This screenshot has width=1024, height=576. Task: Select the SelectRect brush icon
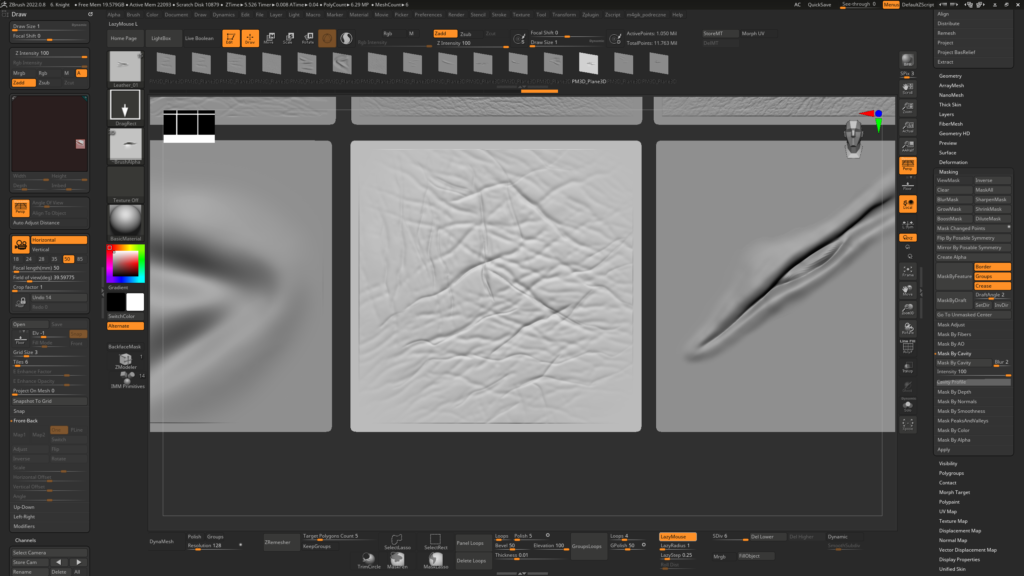(435, 541)
